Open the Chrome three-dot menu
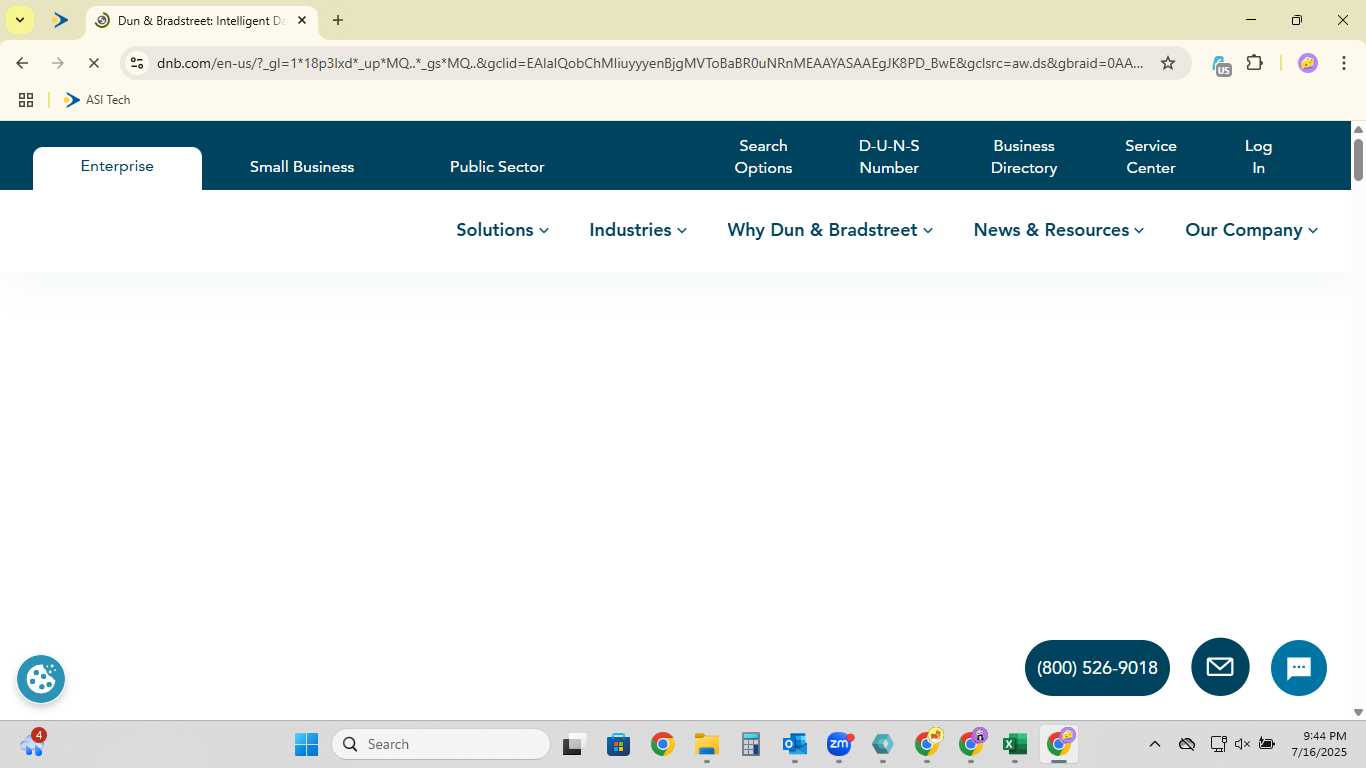 (1344, 63)
